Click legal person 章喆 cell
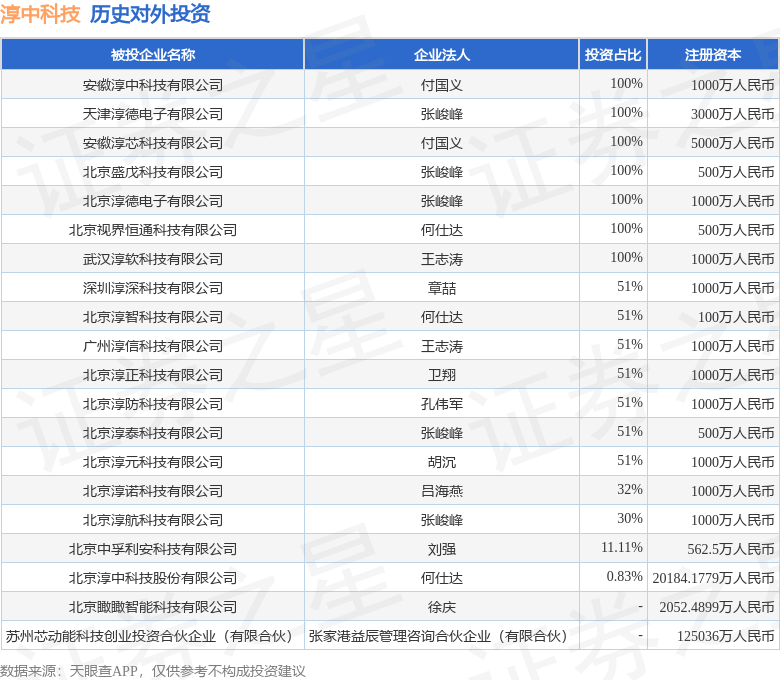The width and height of the screenshot is (780, 680). point(442,288)
